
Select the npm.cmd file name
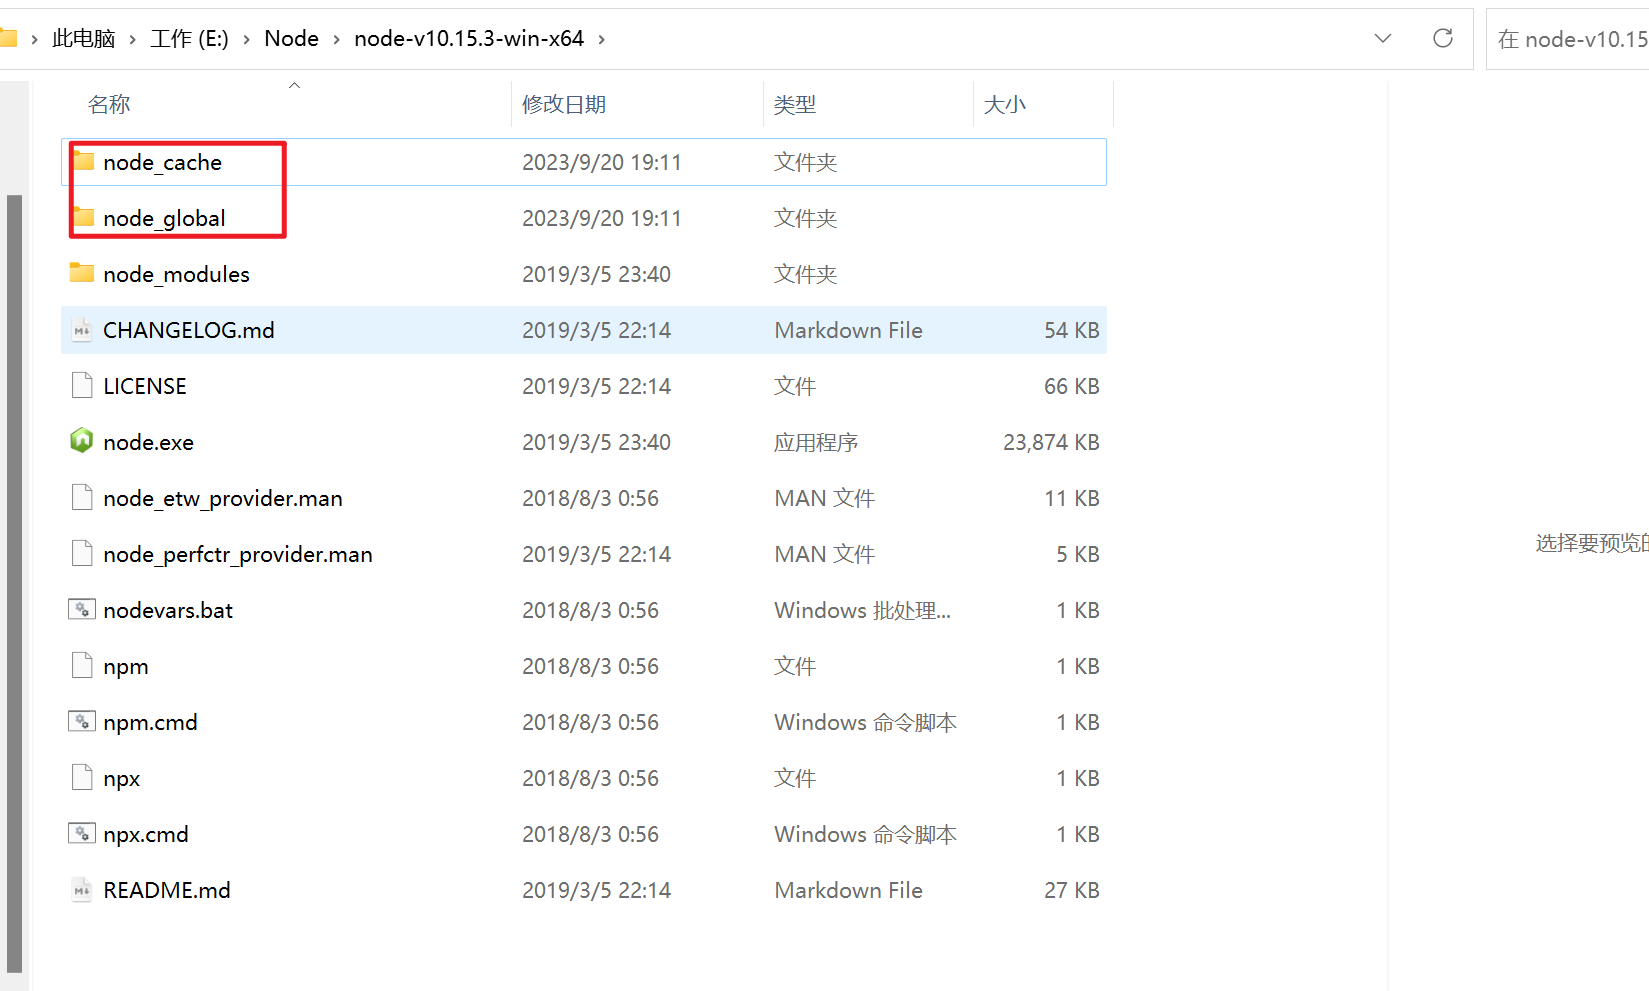pyautogui.click(x=150, y=722)
